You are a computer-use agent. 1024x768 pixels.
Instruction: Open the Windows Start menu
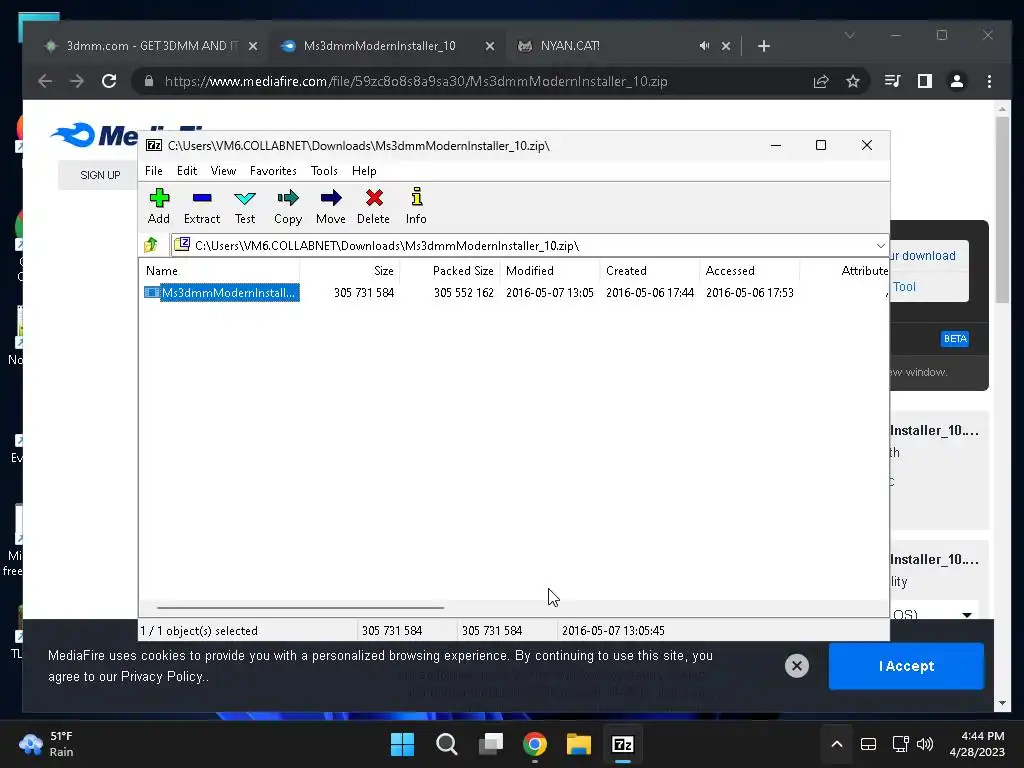402,744
